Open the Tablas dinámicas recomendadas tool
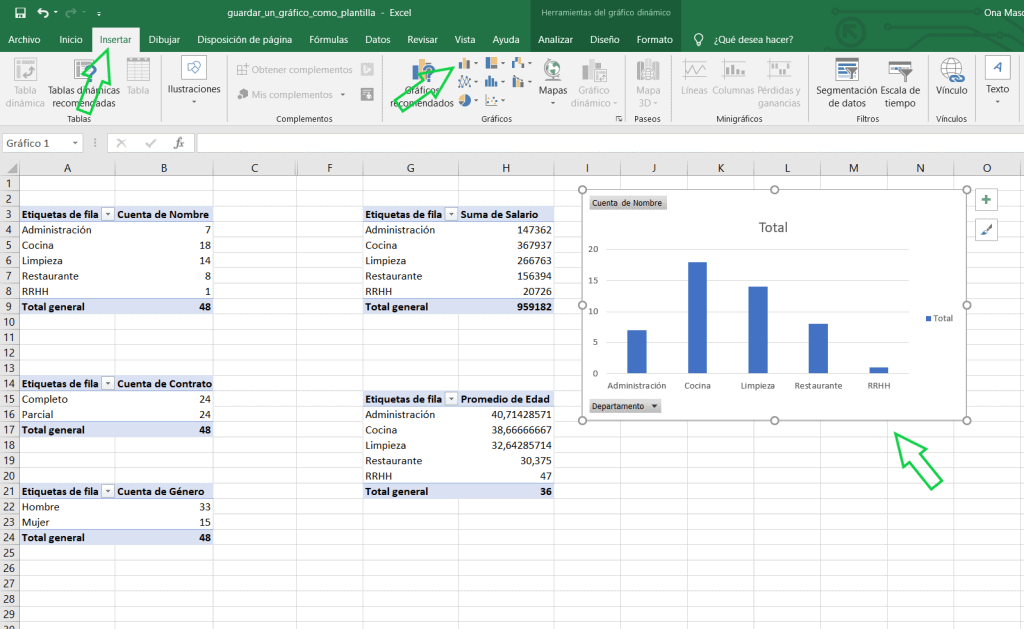The image size is (1024, 629). coord(84,83)
